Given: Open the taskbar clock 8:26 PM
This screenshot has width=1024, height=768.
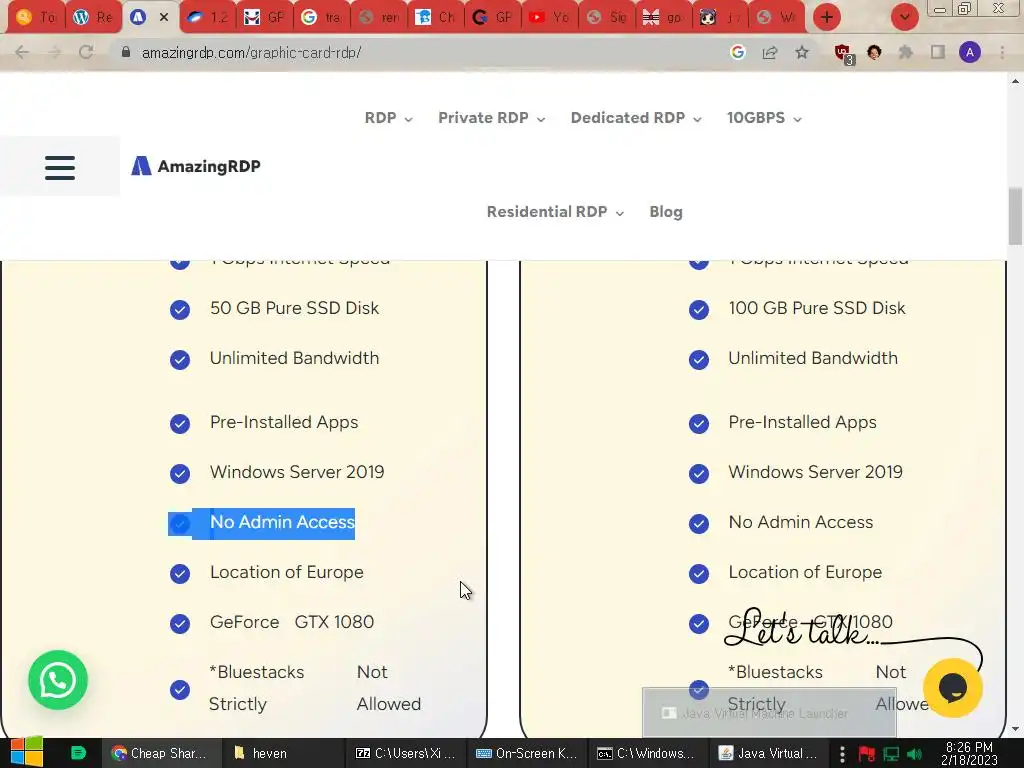Looking at the screenshot, I should pos(969,753).
